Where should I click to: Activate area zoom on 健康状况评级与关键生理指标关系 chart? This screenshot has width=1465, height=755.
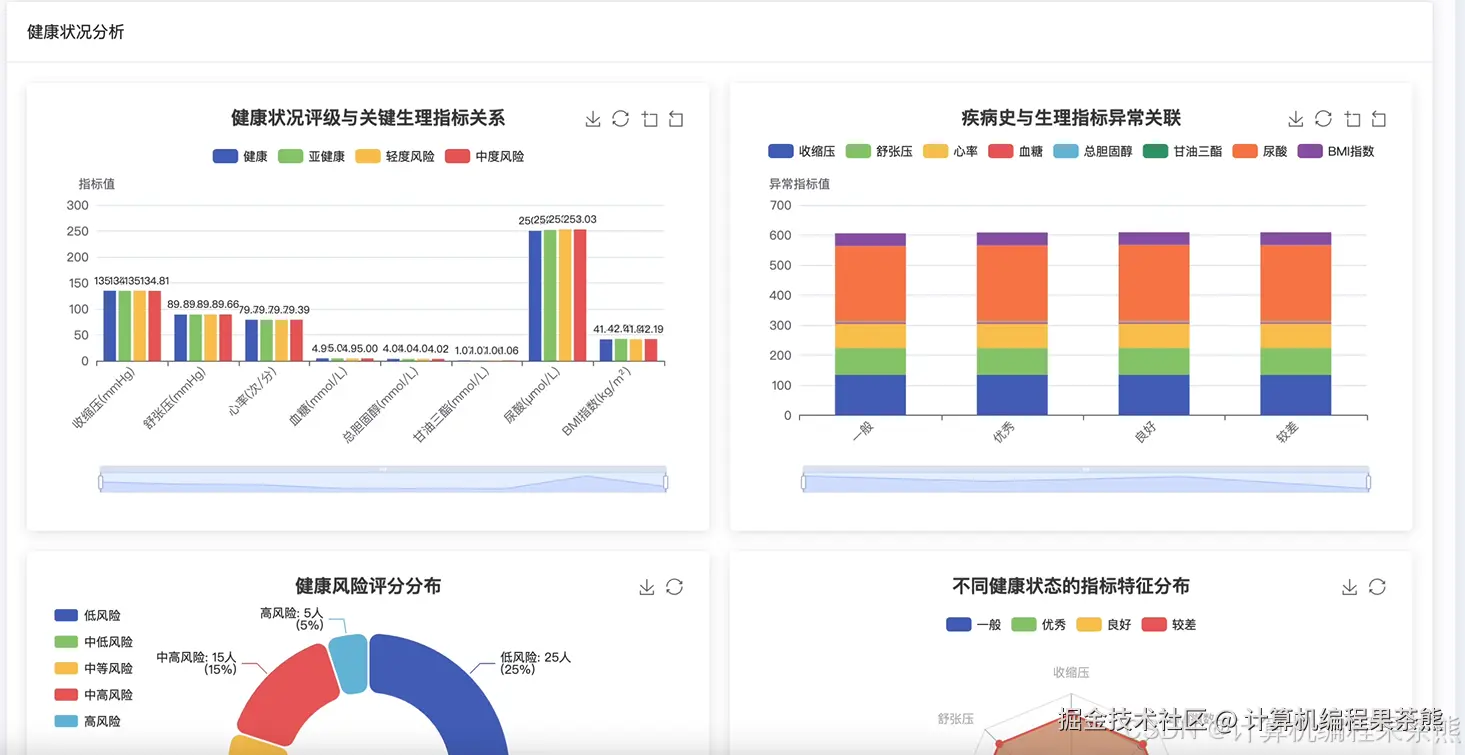click(x=649, y=119)
